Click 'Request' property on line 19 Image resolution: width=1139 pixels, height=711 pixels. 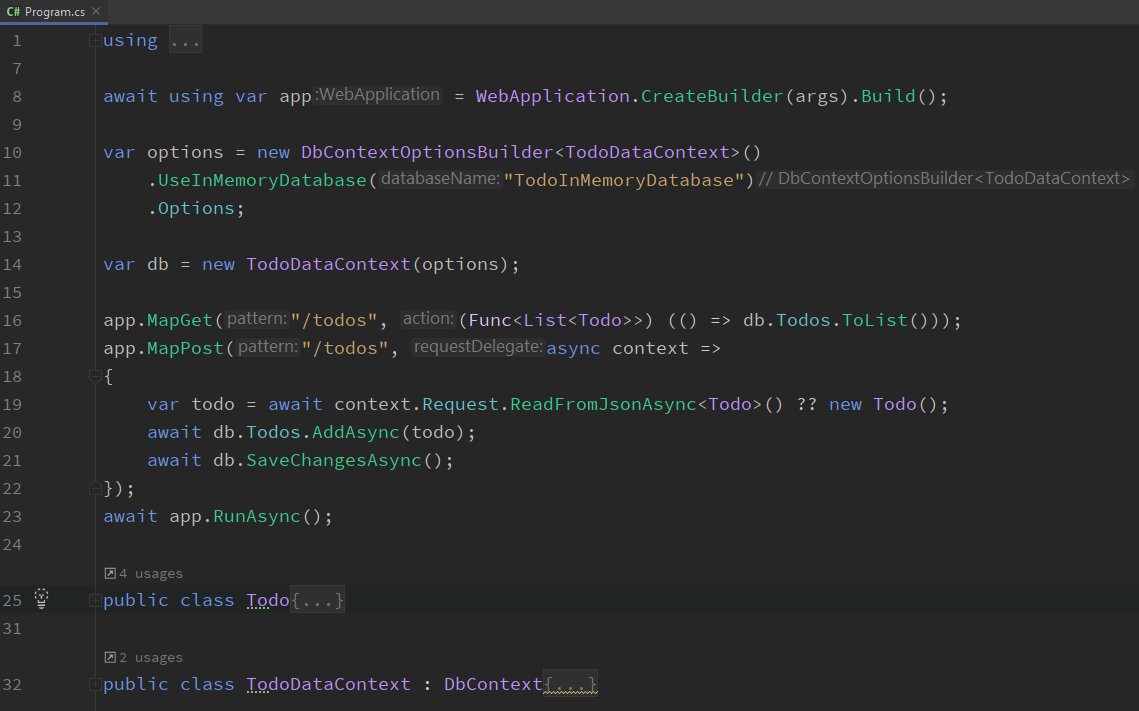point(461,405)
